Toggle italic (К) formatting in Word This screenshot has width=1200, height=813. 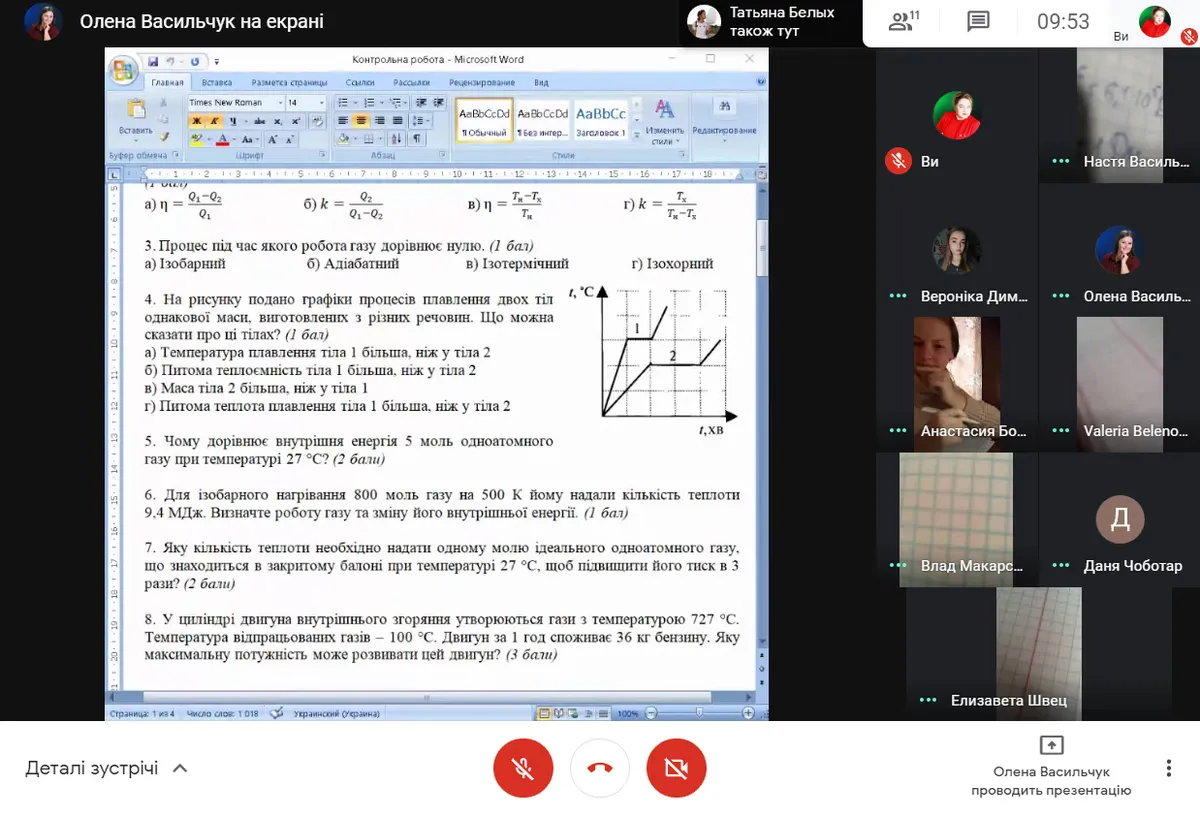pos(213,121)
